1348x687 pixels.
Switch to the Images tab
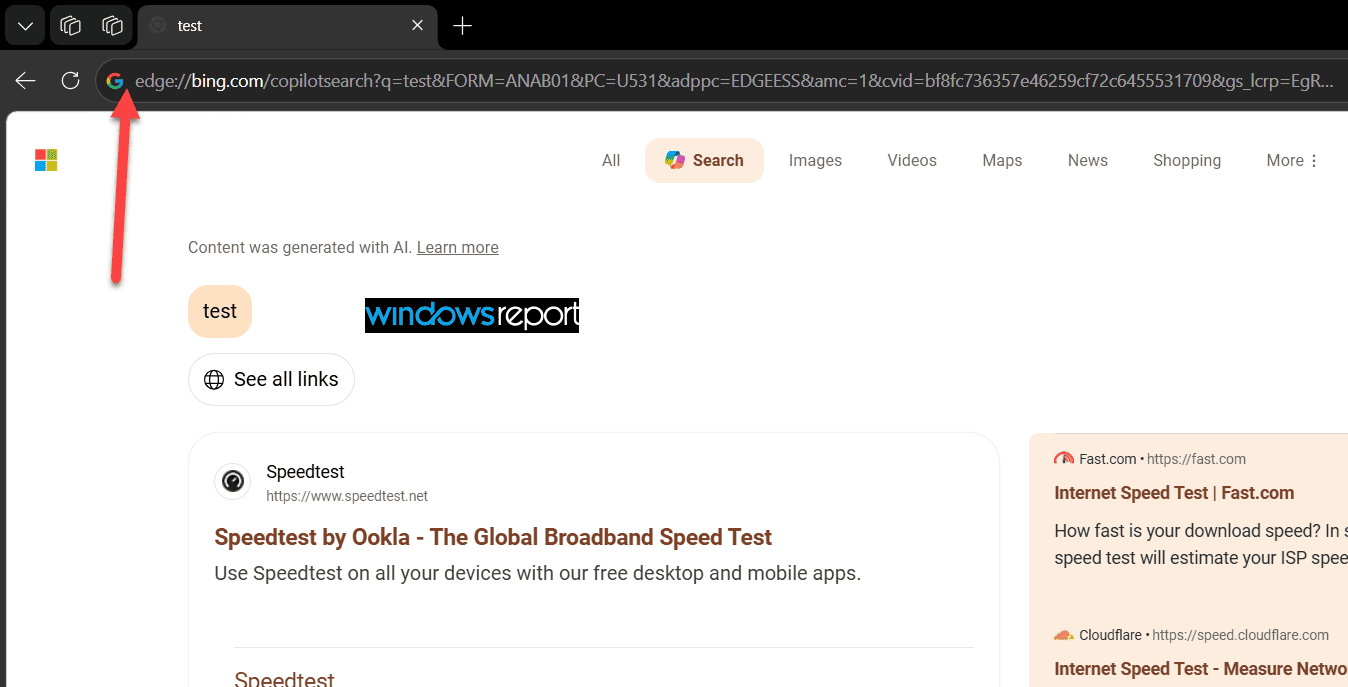[815, 160]
